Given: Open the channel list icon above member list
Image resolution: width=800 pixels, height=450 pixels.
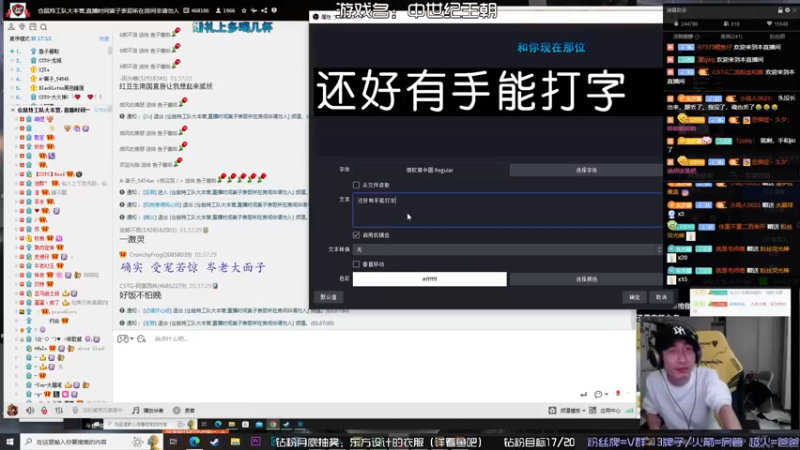Looking at the screenshot, I should click(x=33, y=27).
